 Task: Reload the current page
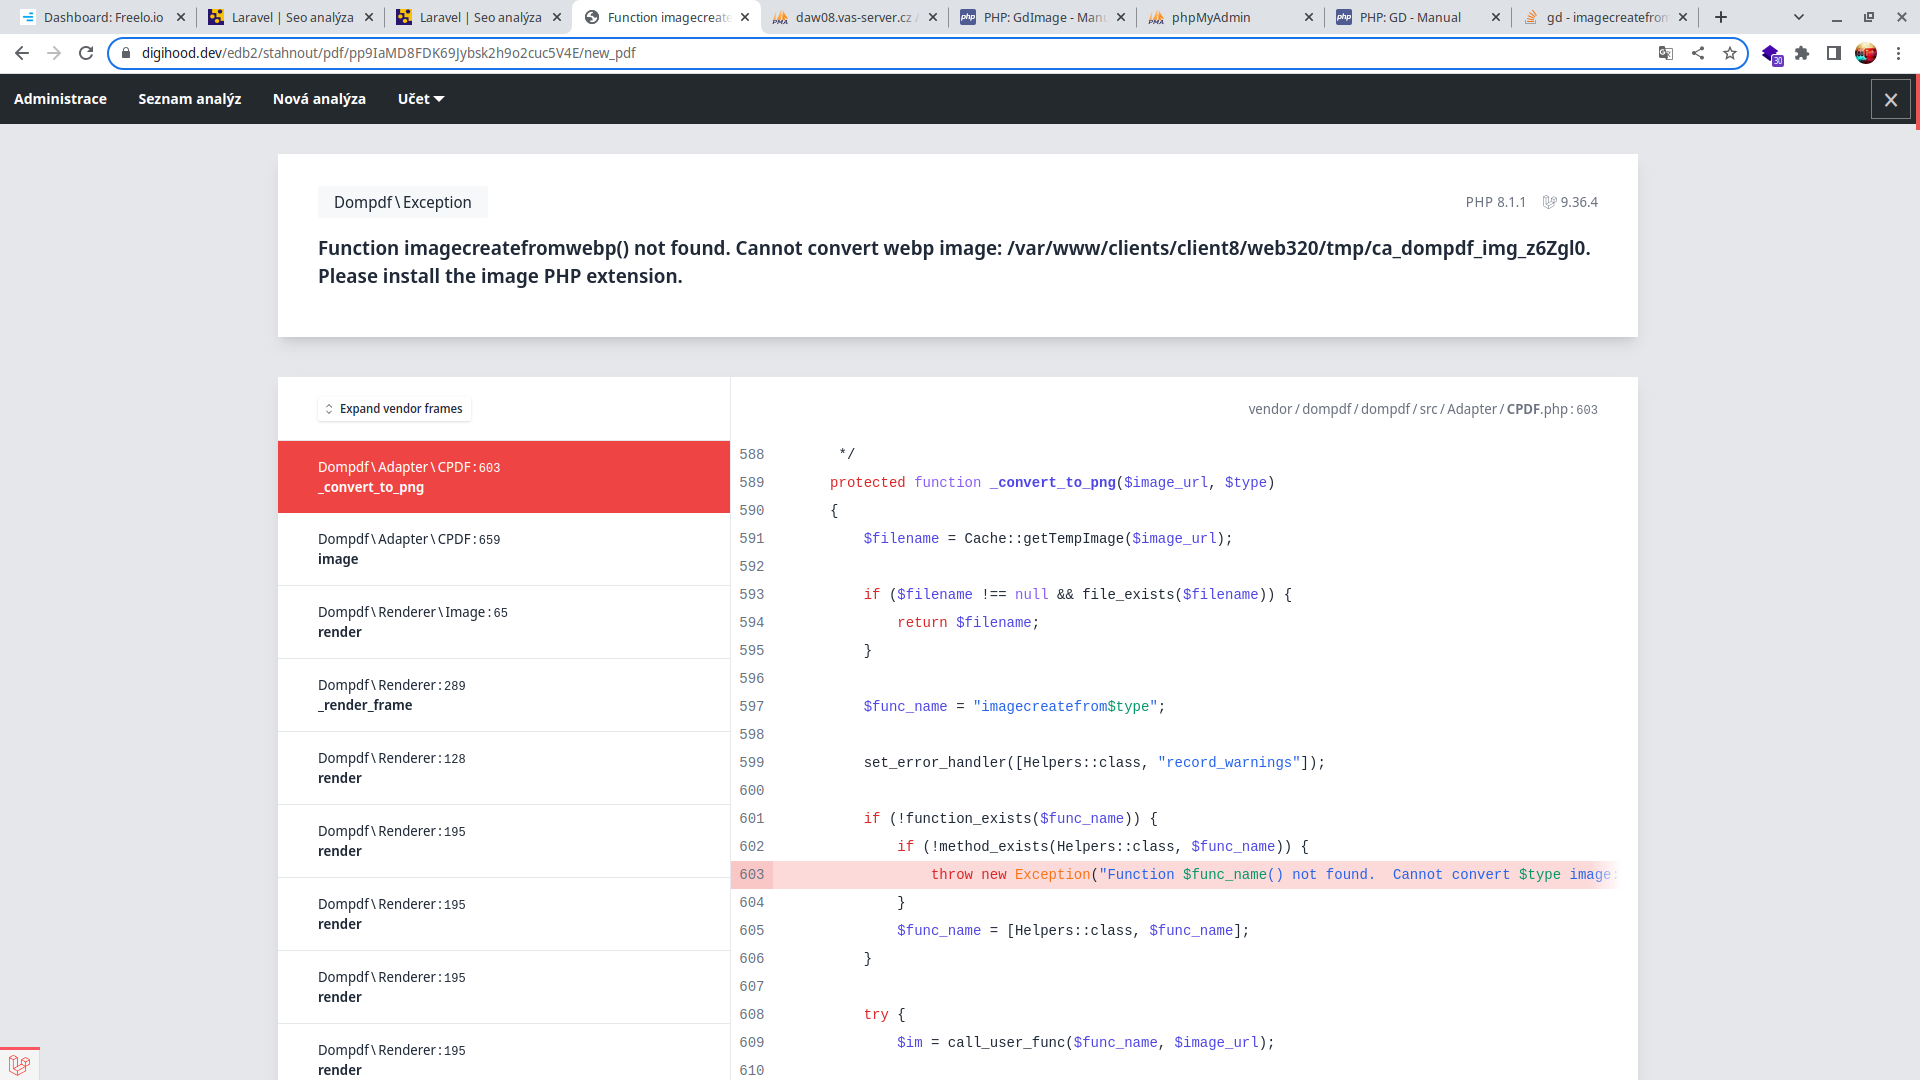[86, 53]
